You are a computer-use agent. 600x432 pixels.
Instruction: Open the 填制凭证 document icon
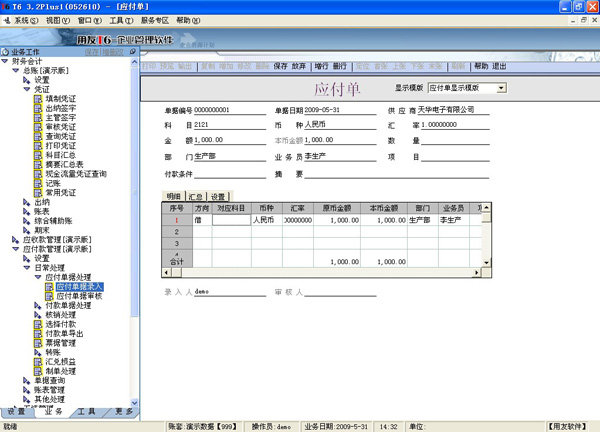tap(38, 99)
